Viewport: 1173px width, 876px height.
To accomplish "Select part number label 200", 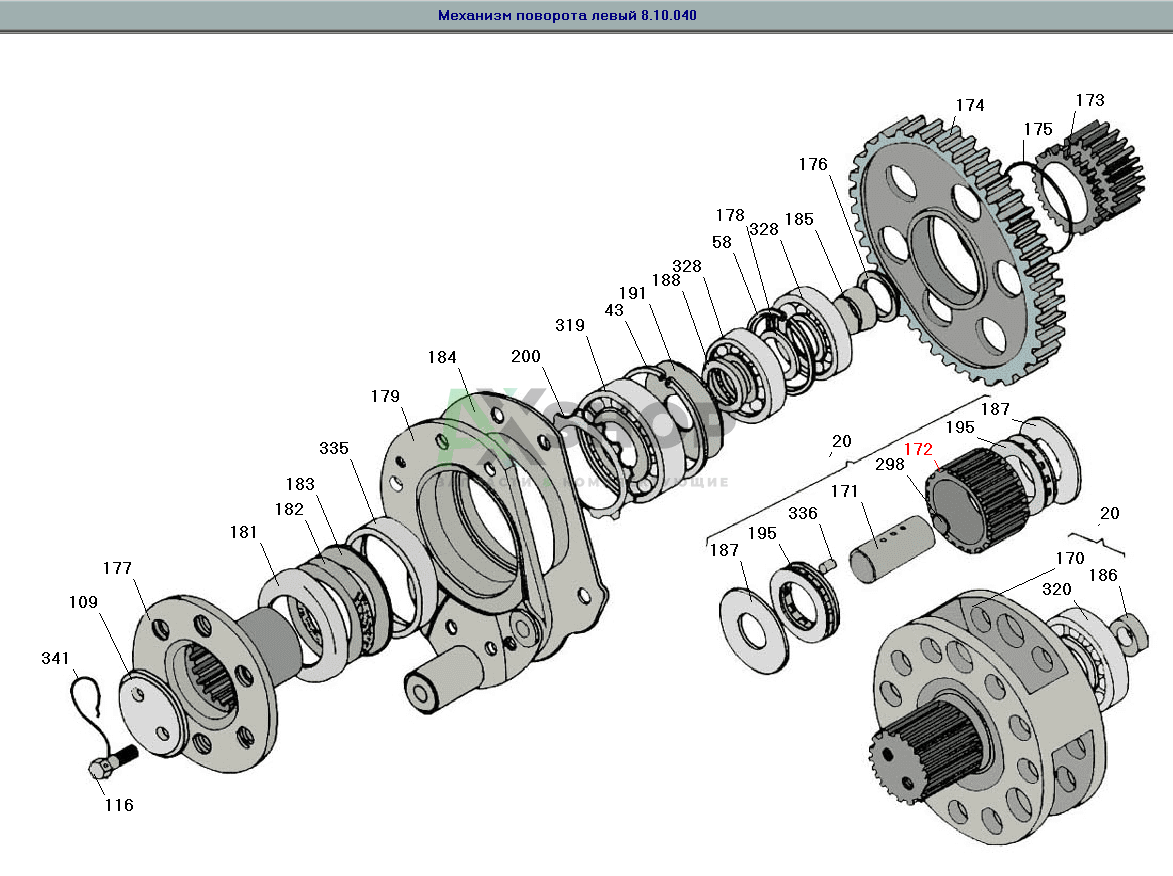I will tap(525, 357).
